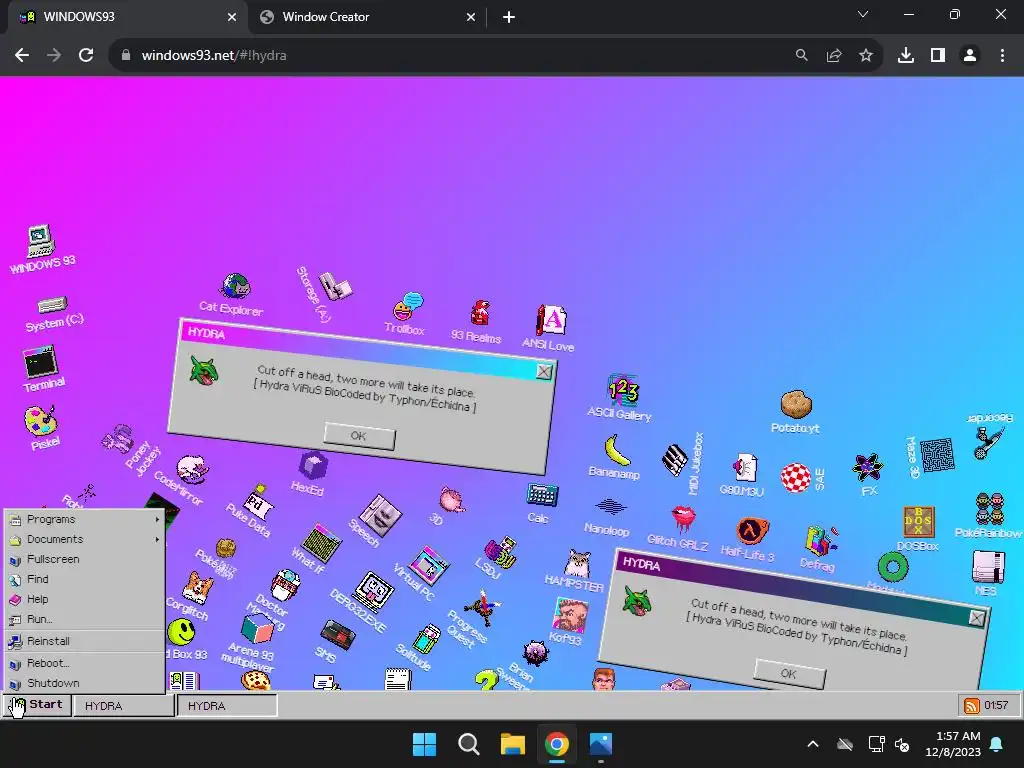Launch the Cat Explorer icon

236,286
